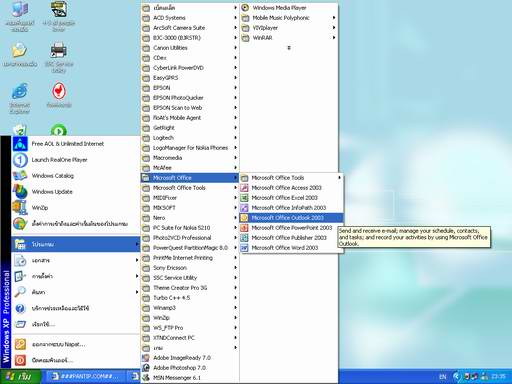This screenshot has height=384, width=512.
Task: Open the EPSON PhotoQuicker folder
Action: [189, 98]
